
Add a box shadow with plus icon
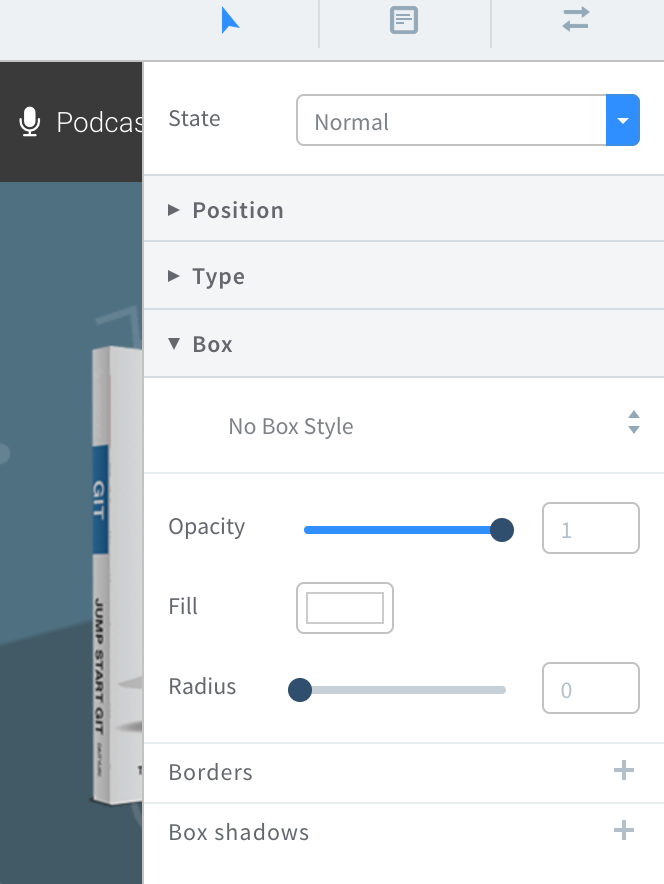(624, 830)
